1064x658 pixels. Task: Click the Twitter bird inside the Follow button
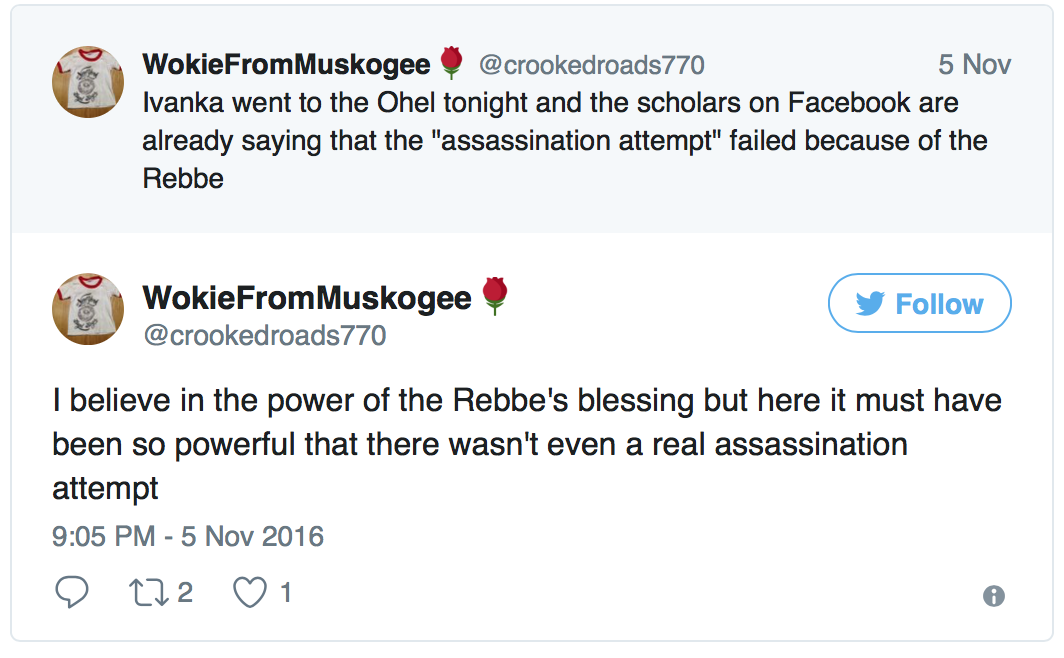pyautogui.click(x=870, y=304)
